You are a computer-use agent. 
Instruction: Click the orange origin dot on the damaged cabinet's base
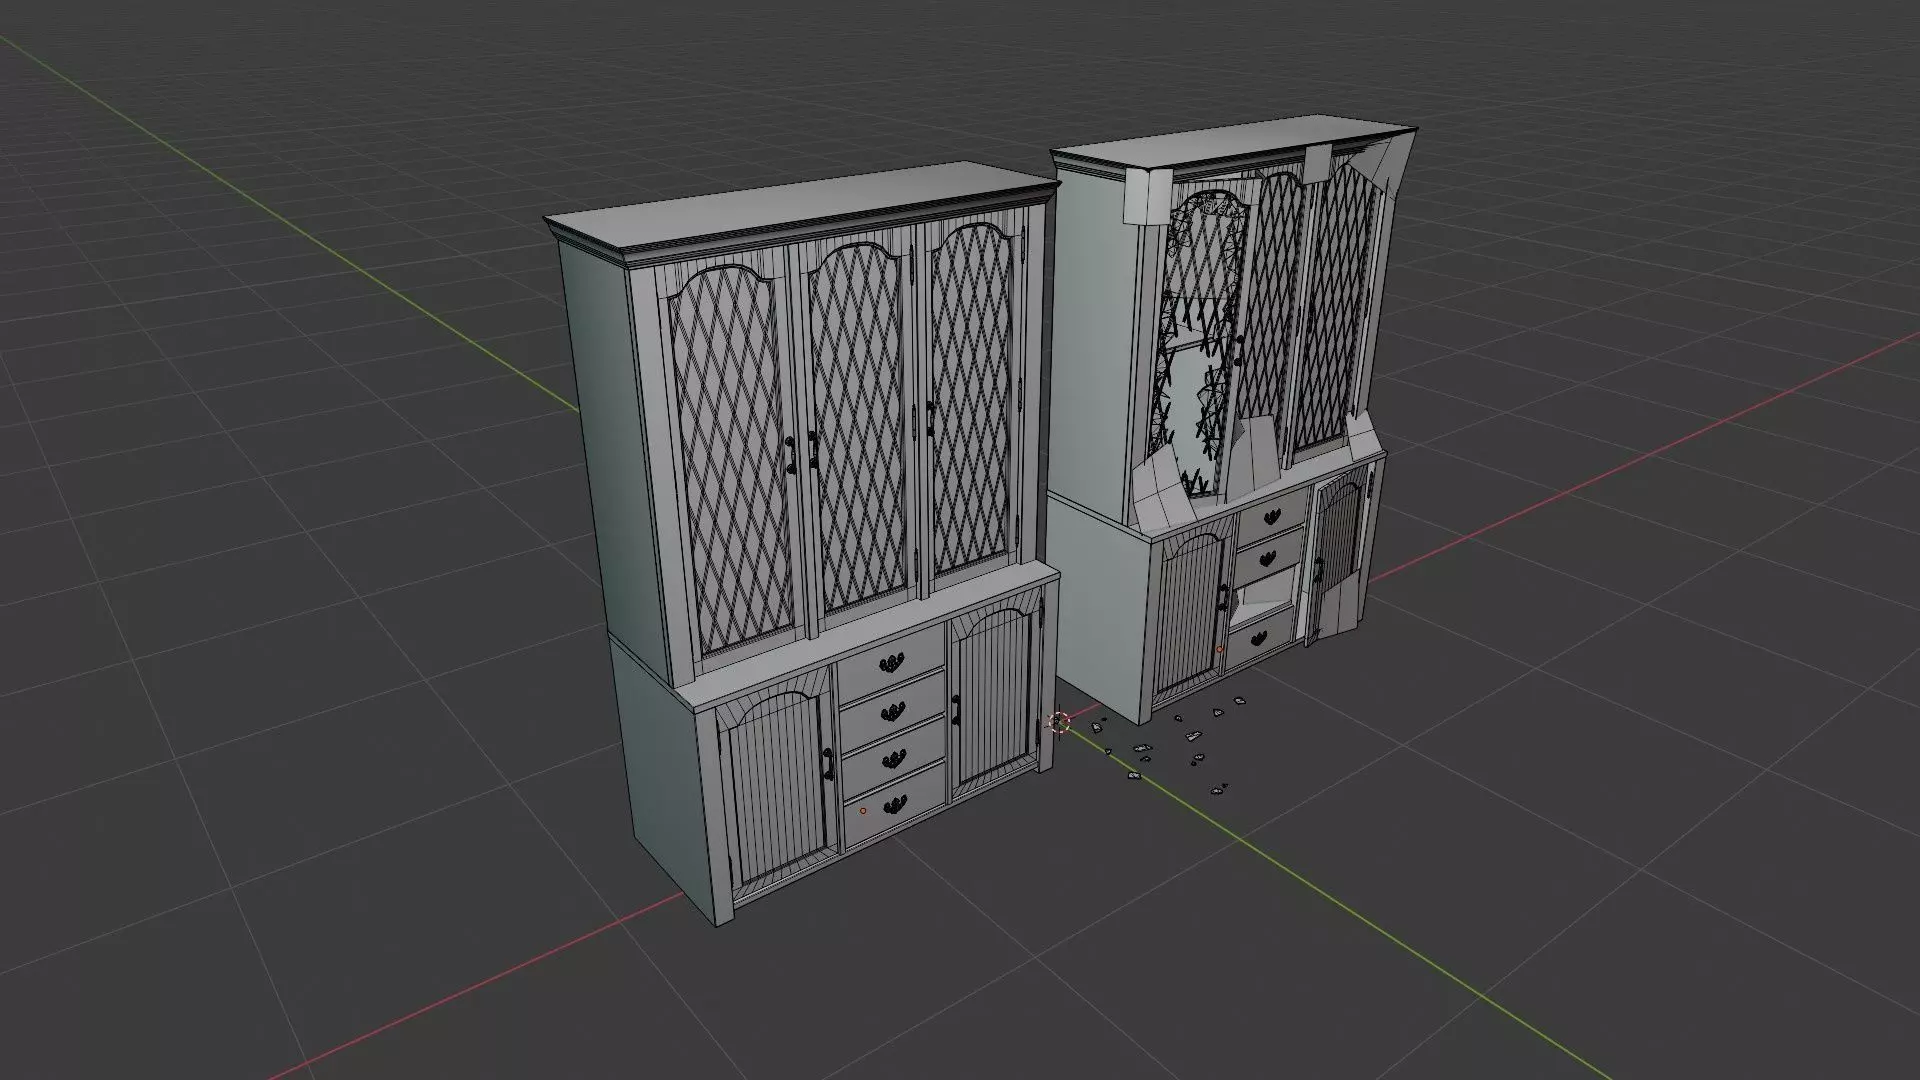click(1220, 649)
